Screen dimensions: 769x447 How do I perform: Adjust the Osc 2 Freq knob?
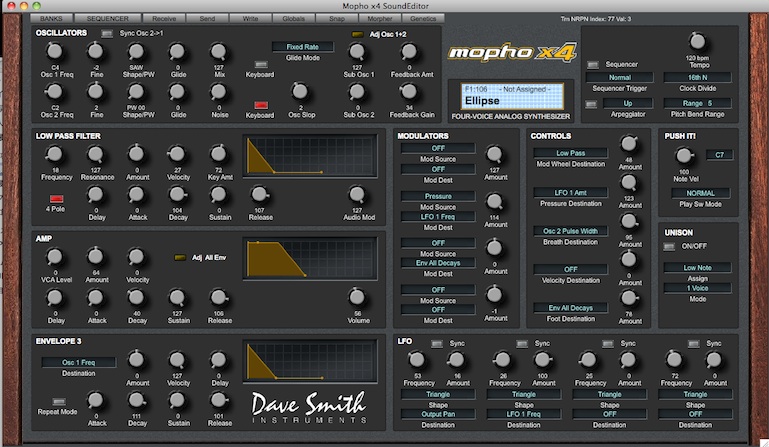pos(54,91)
